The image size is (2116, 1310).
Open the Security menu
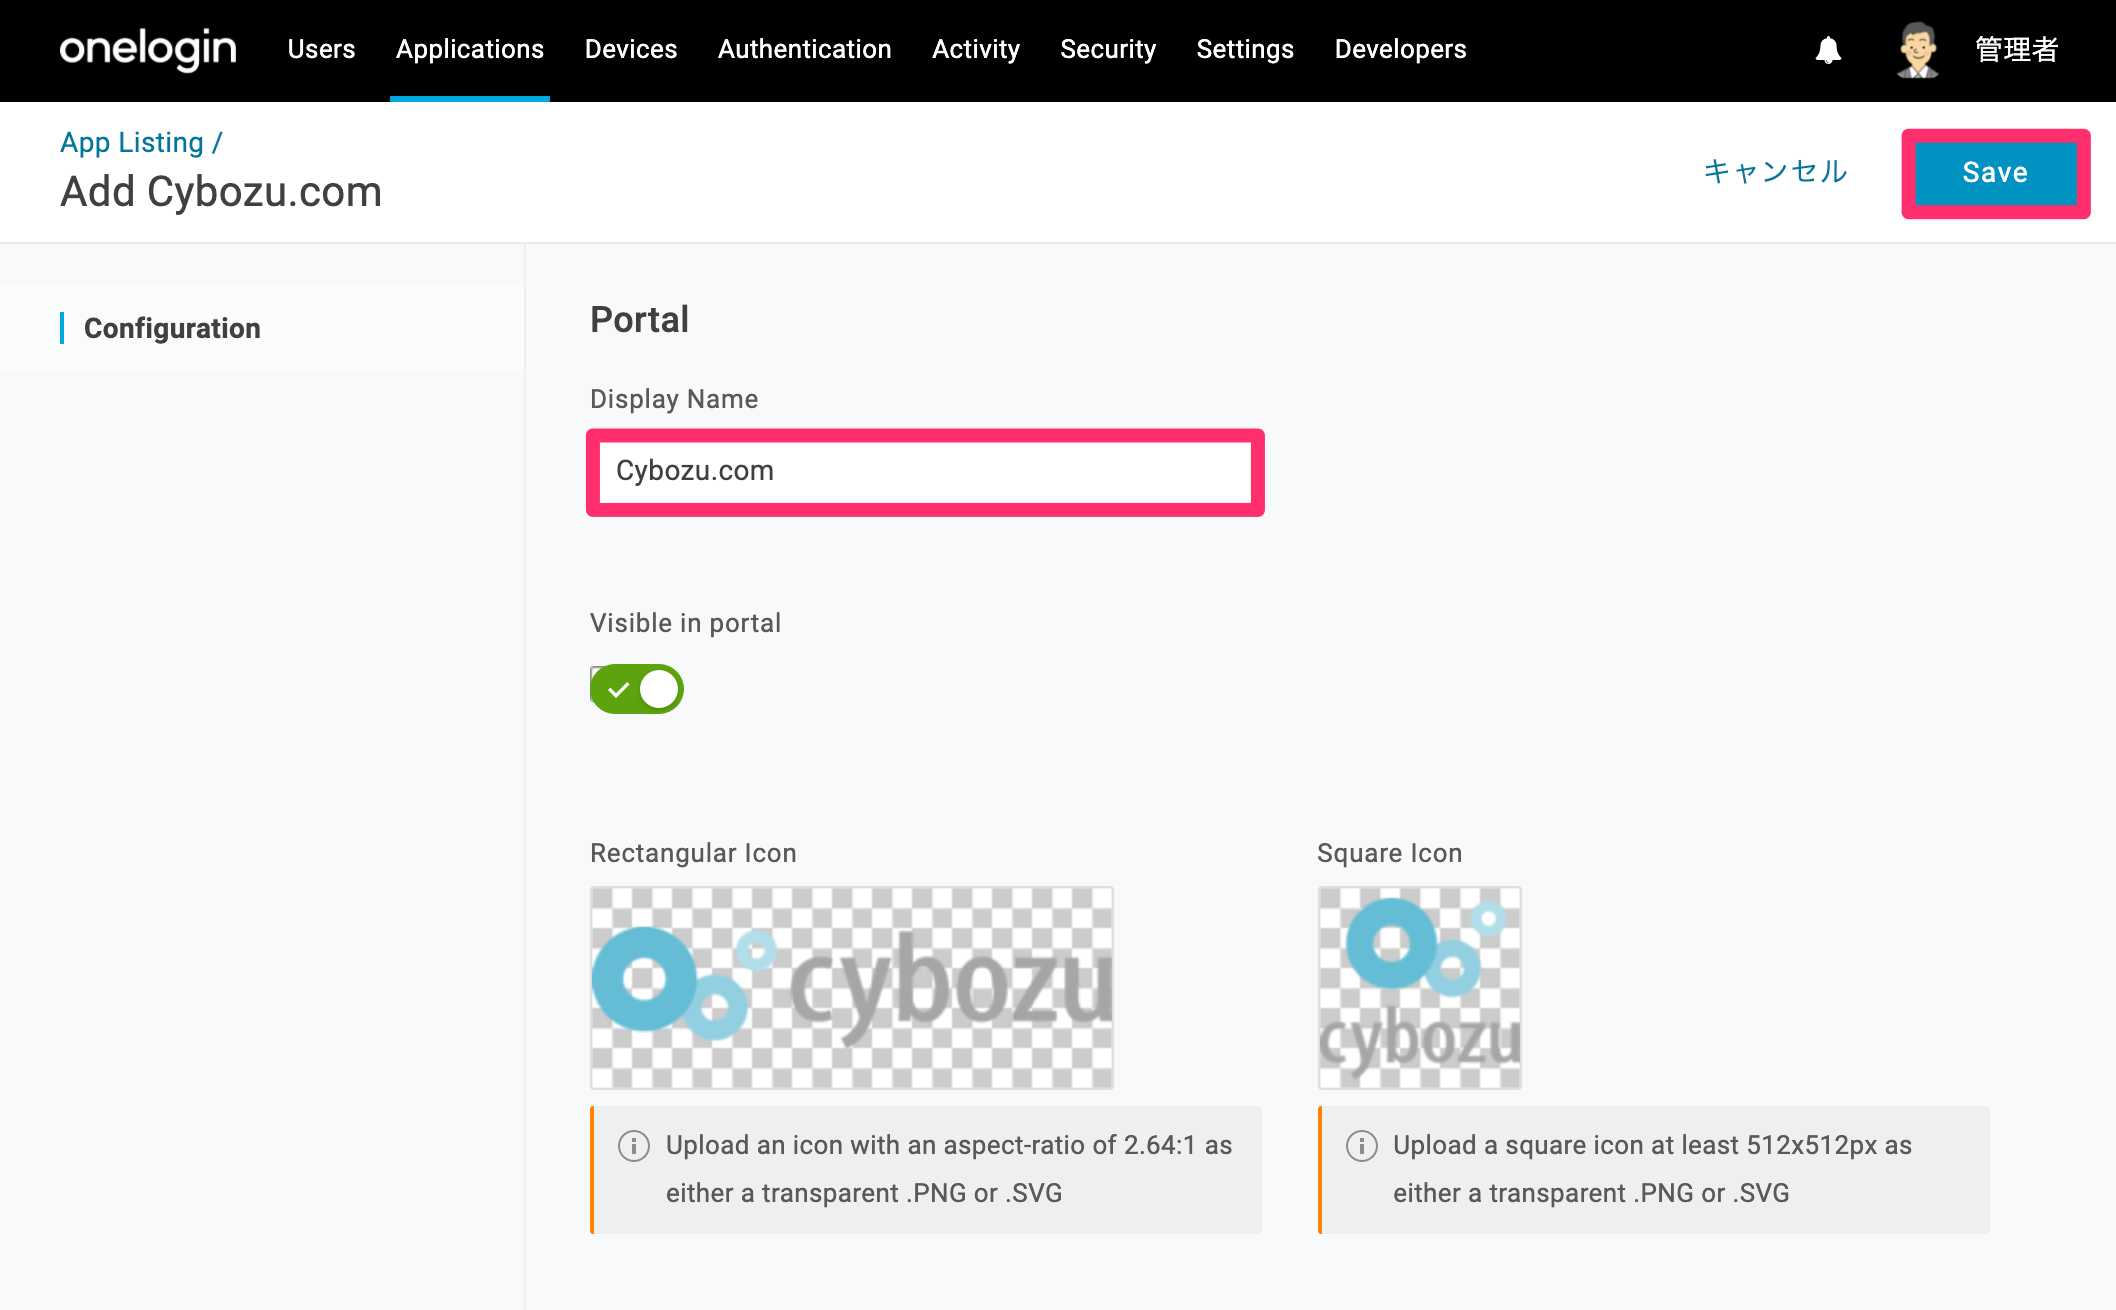pos(1108,49)
